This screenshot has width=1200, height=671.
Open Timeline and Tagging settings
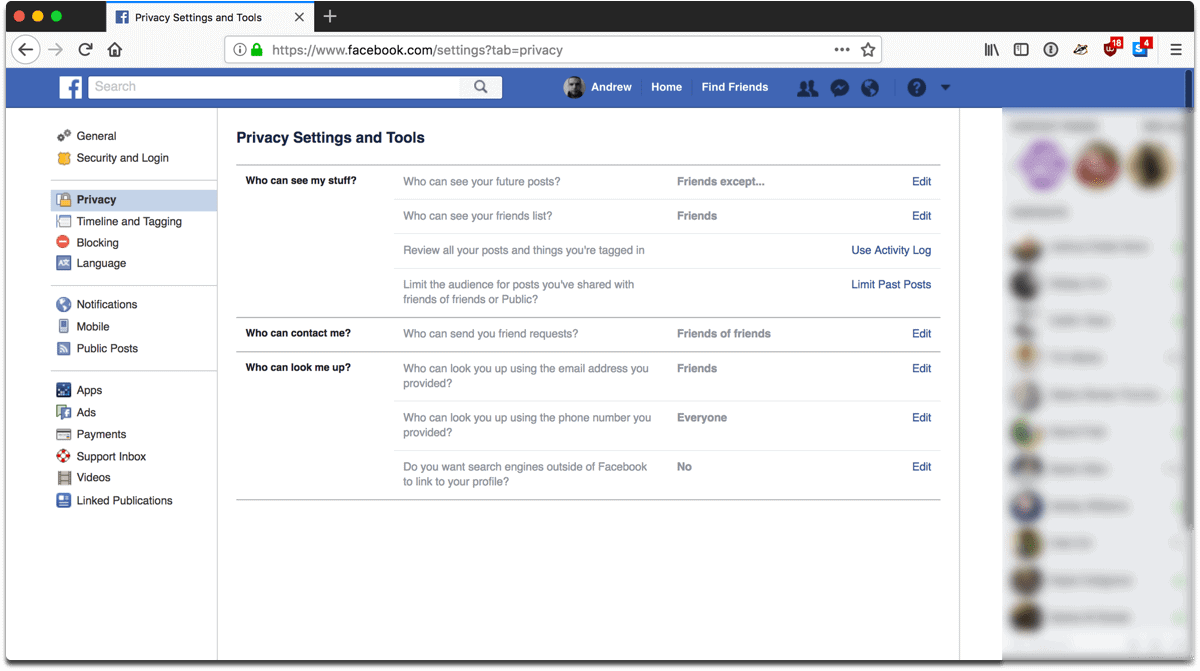click(x=129, y=222)
